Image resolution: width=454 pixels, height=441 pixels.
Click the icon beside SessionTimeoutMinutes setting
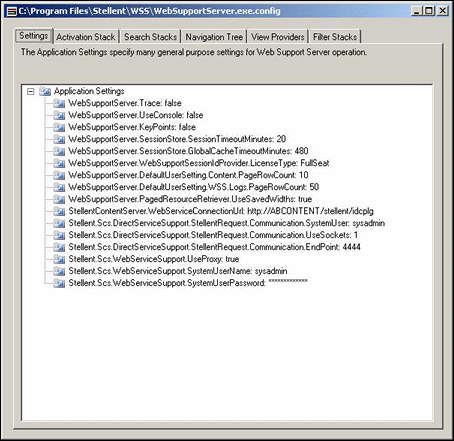click(x=59, y=139)
